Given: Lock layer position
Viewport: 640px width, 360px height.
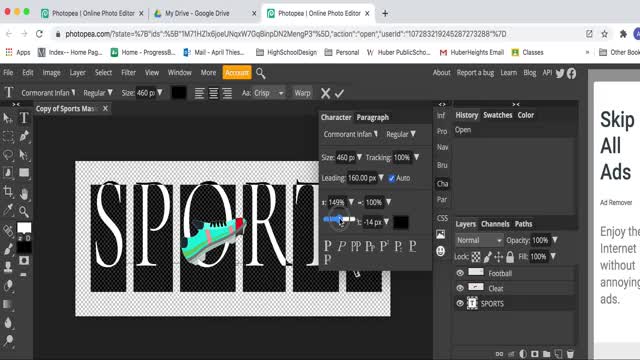Looking at the screenshot, I should [498, 257].
